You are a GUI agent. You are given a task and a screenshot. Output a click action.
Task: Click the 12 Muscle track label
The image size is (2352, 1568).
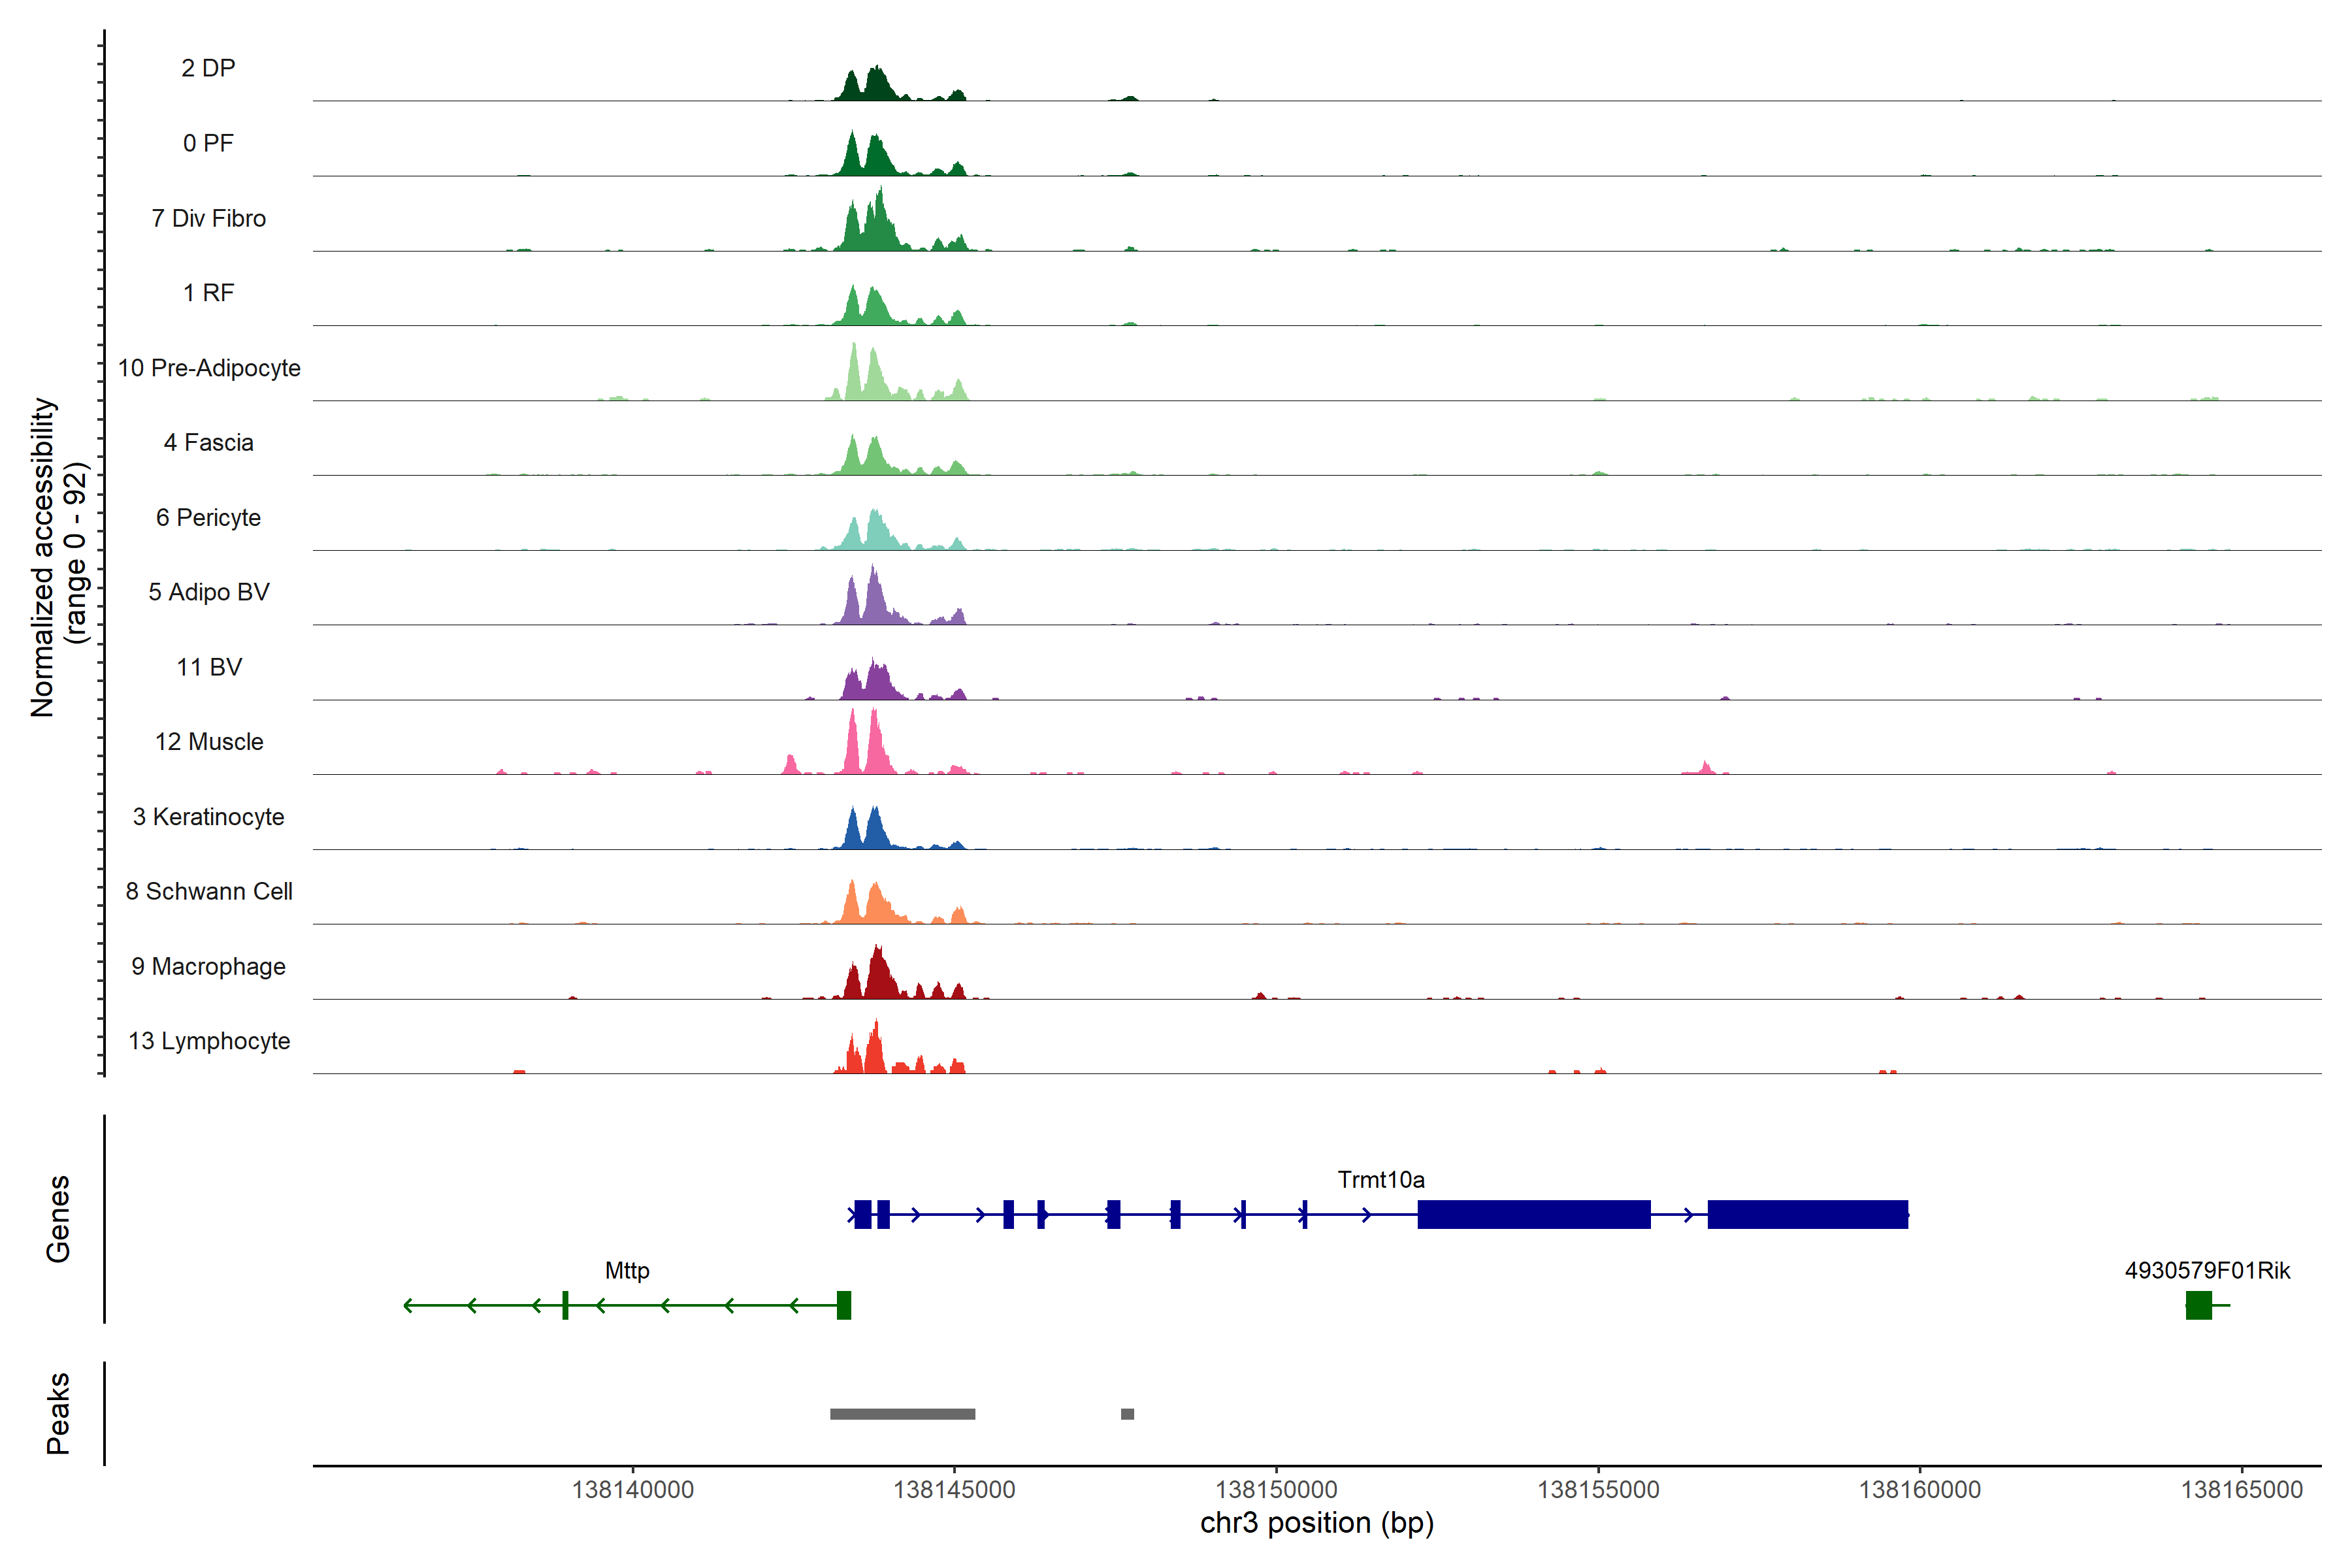[x=209, y=742]
